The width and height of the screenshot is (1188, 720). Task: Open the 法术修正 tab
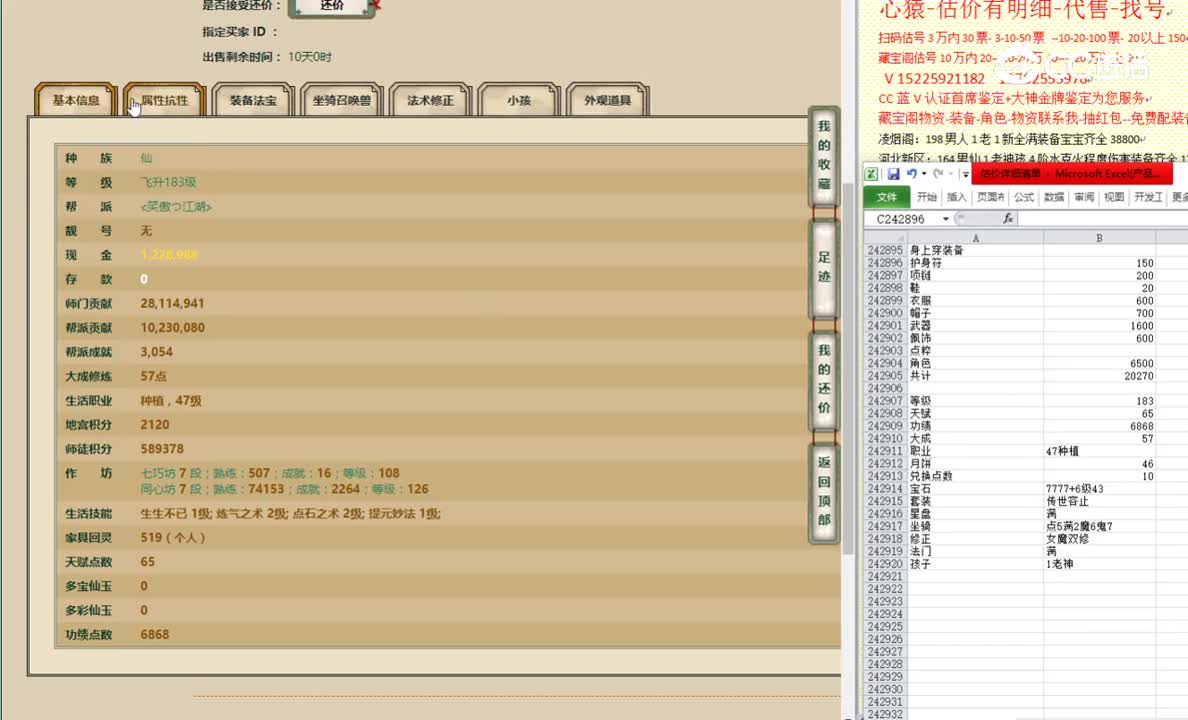pos(430,100)
